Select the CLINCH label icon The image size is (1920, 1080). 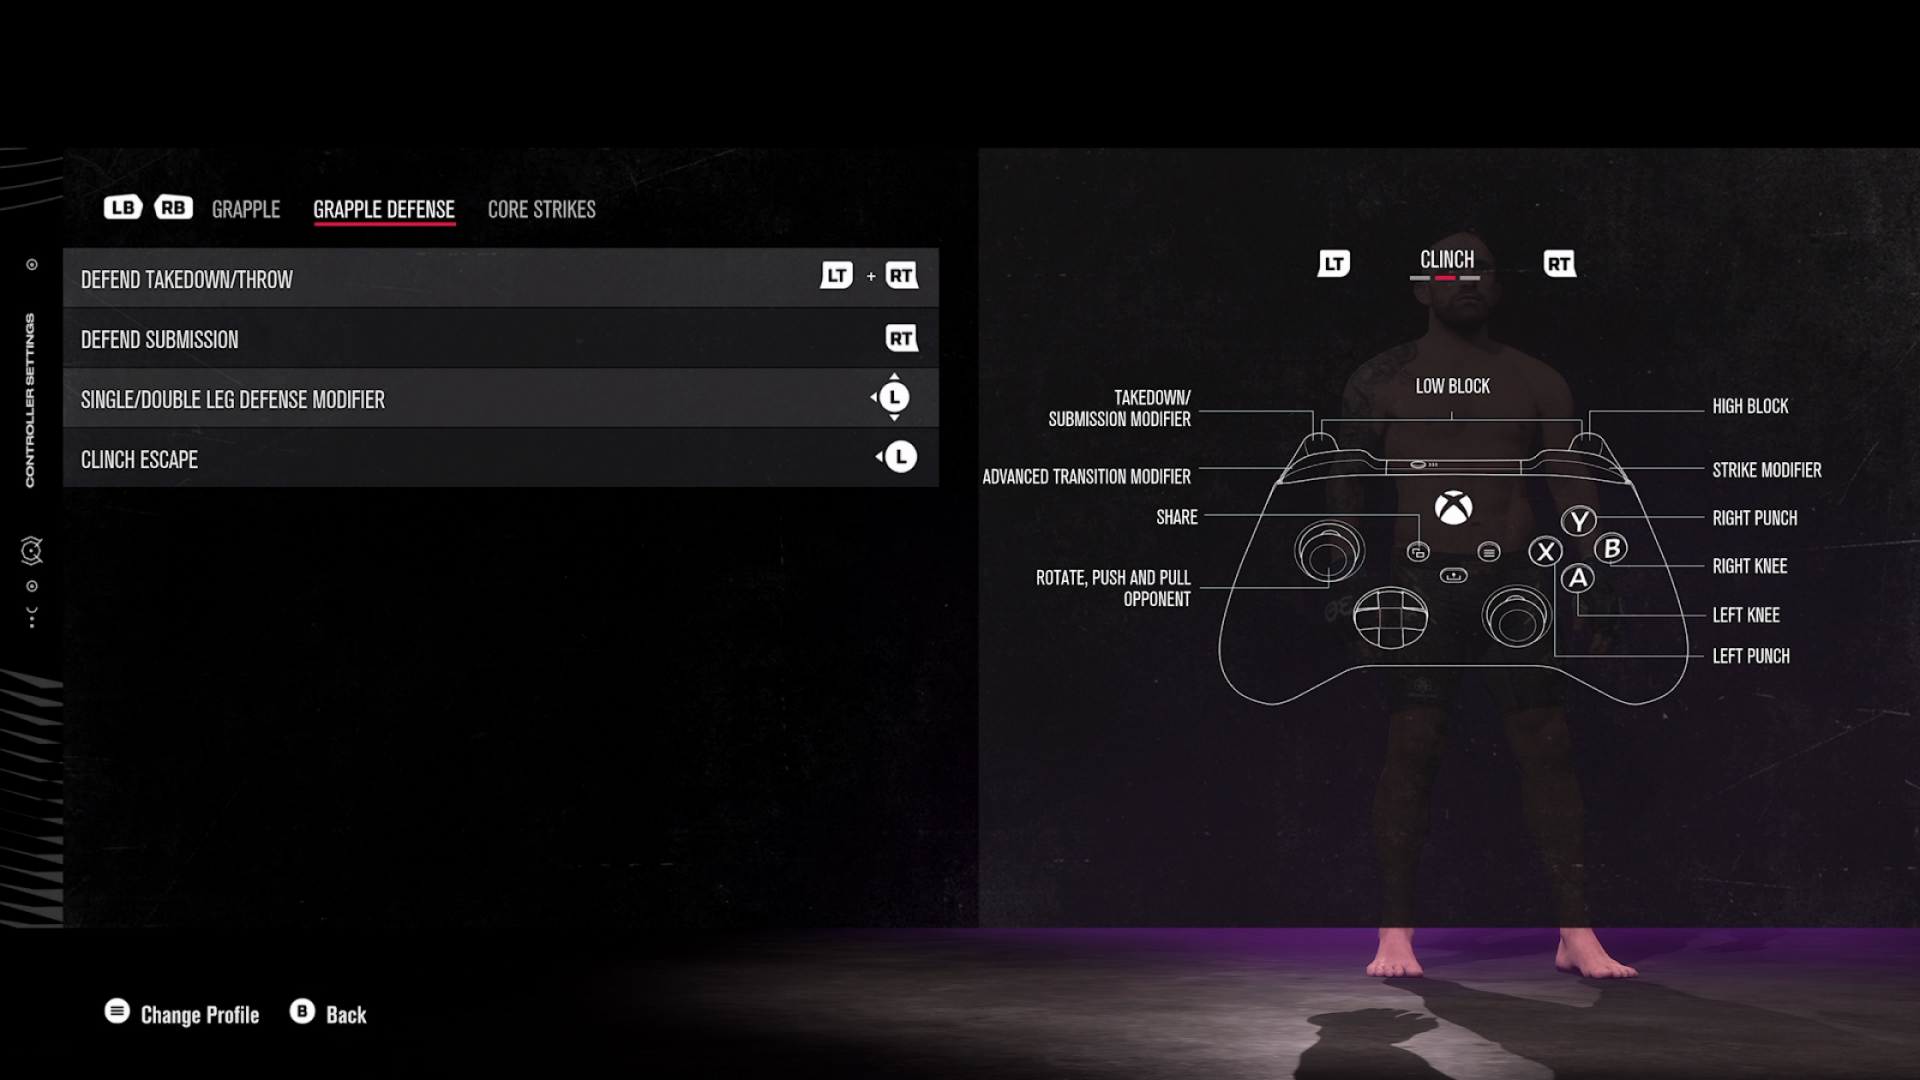(1448, 258)
